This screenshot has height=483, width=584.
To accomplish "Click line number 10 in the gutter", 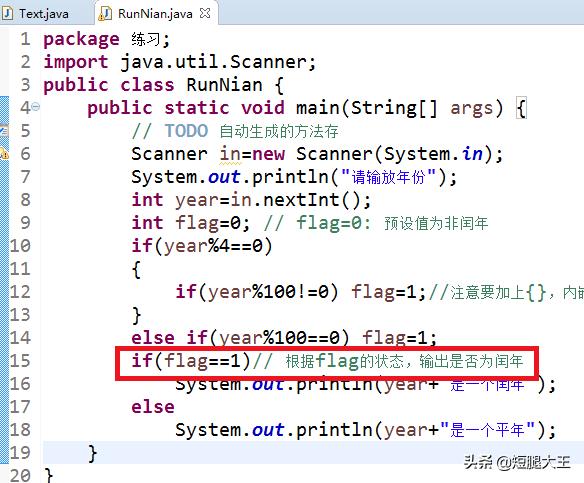I will (20, 246).
